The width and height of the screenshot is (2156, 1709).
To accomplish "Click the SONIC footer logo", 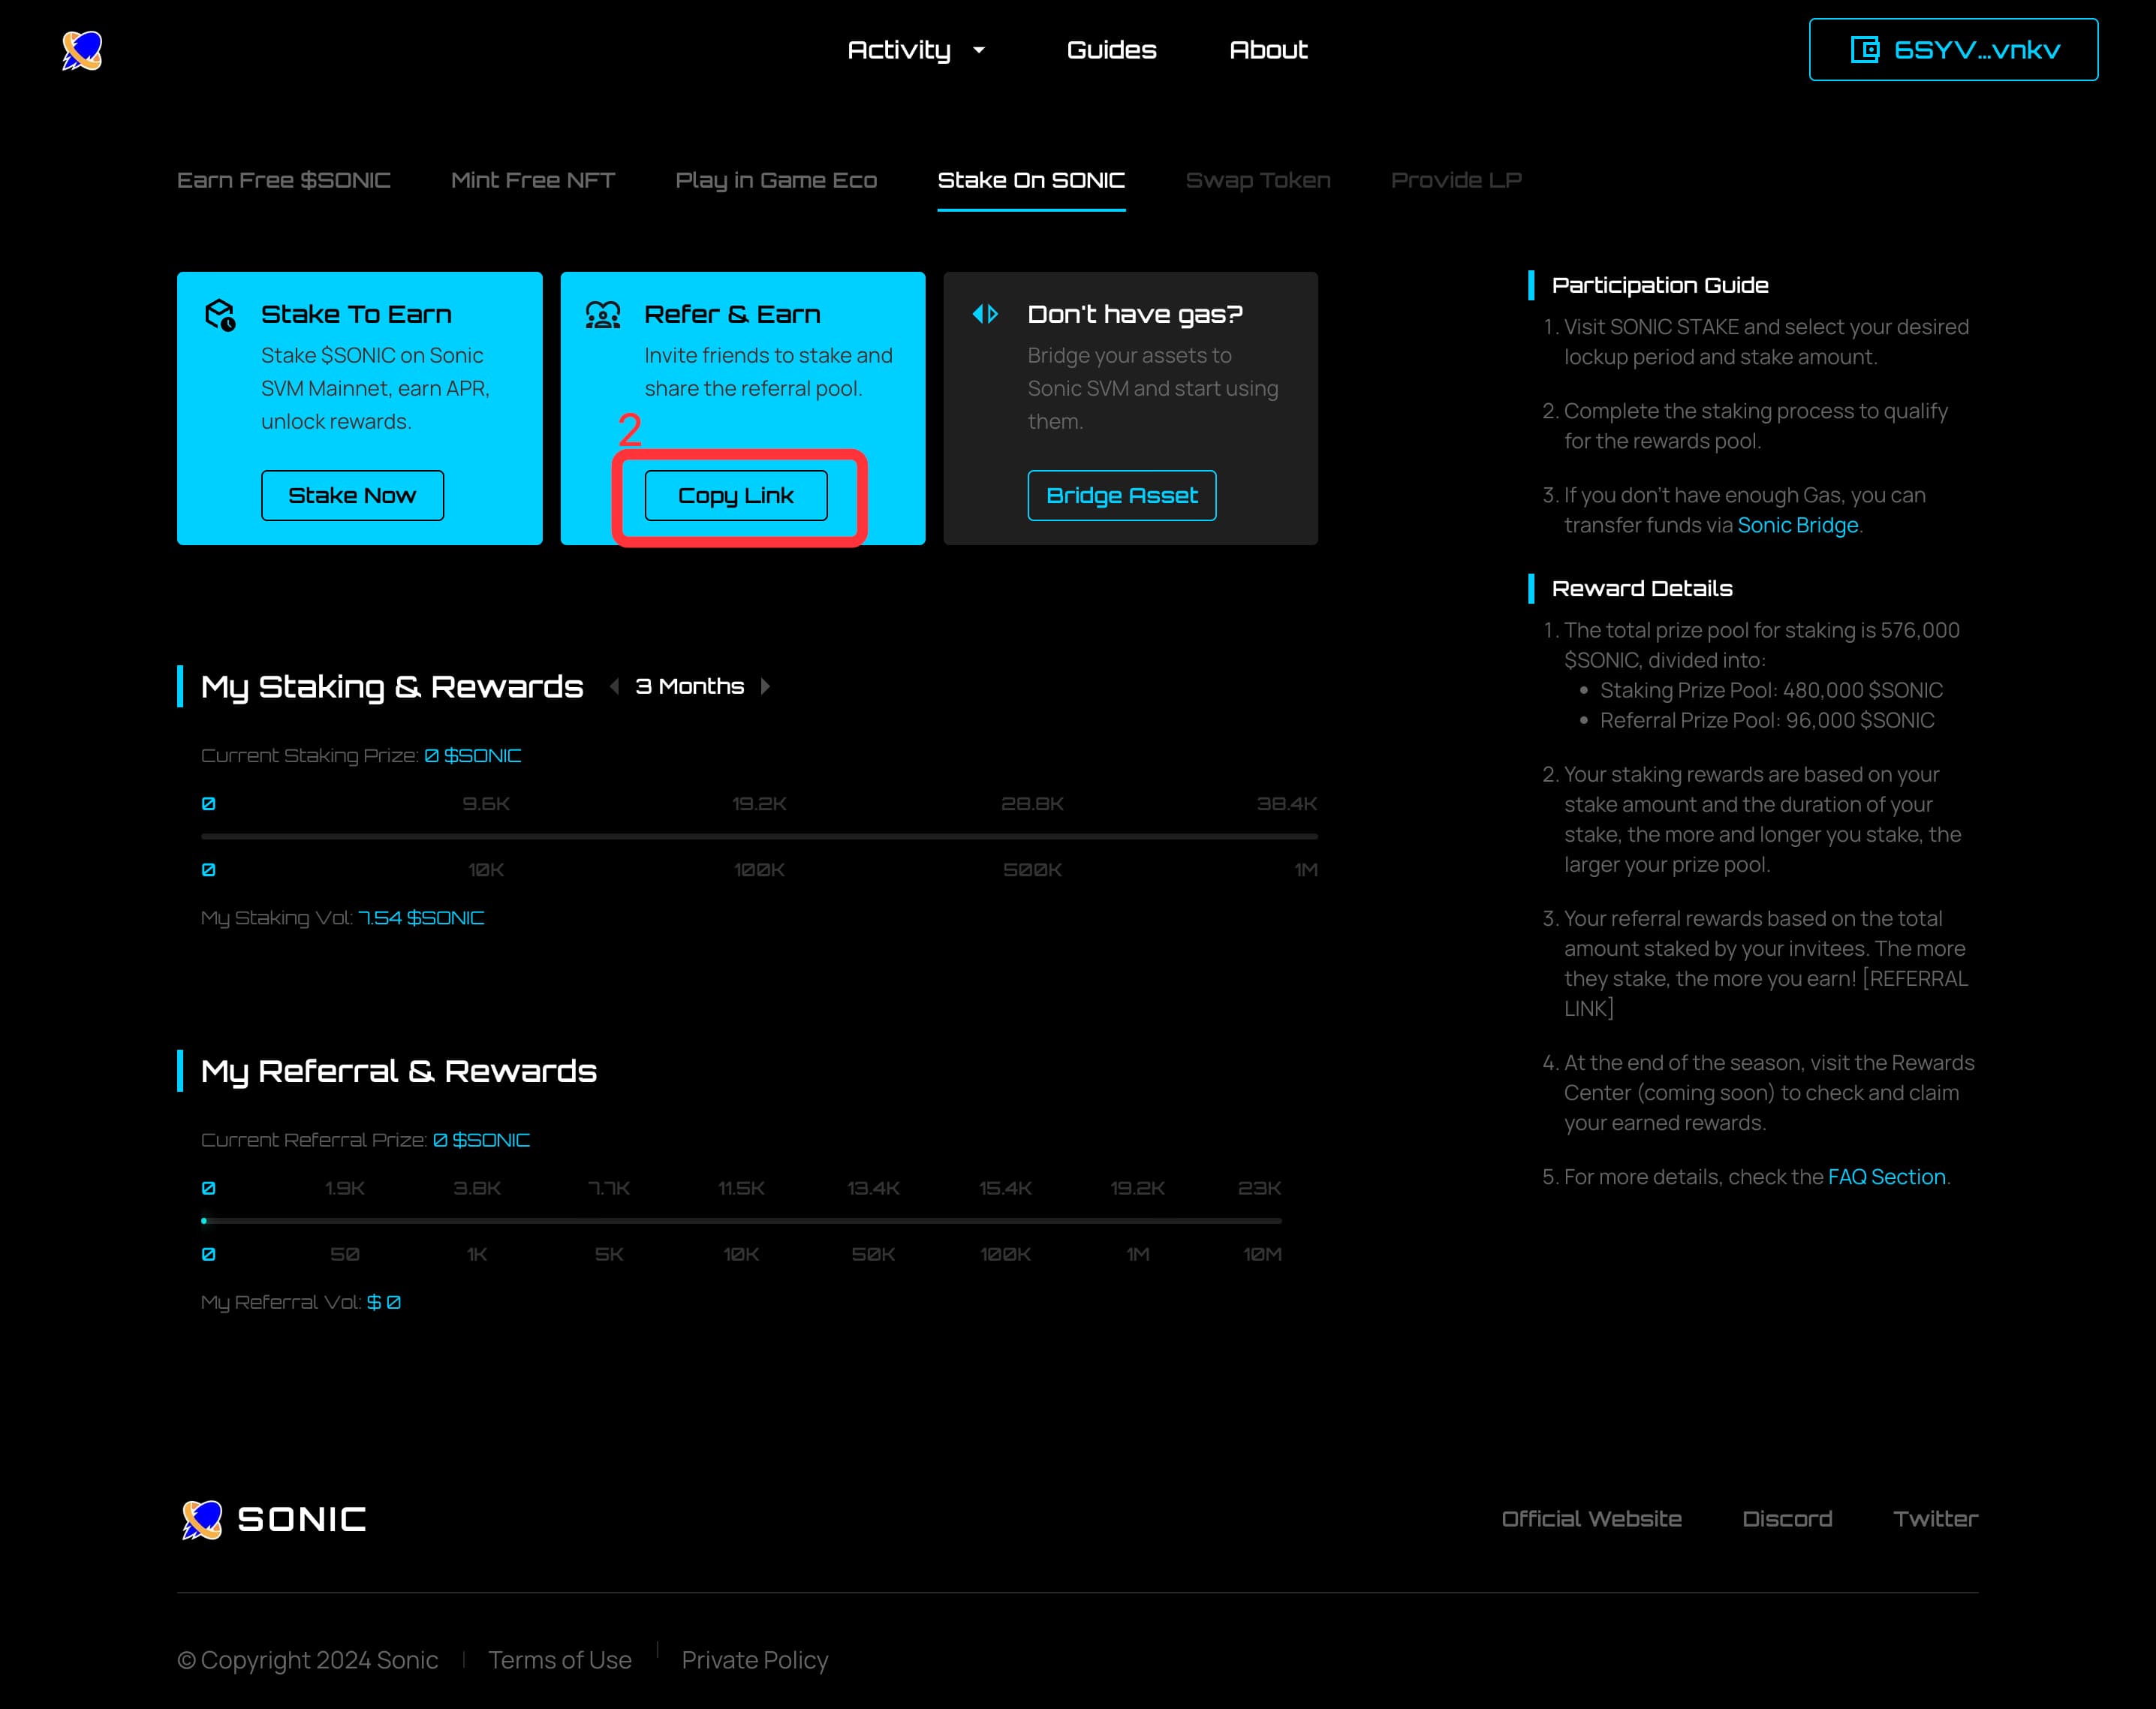I will (x=273, y=1519).
